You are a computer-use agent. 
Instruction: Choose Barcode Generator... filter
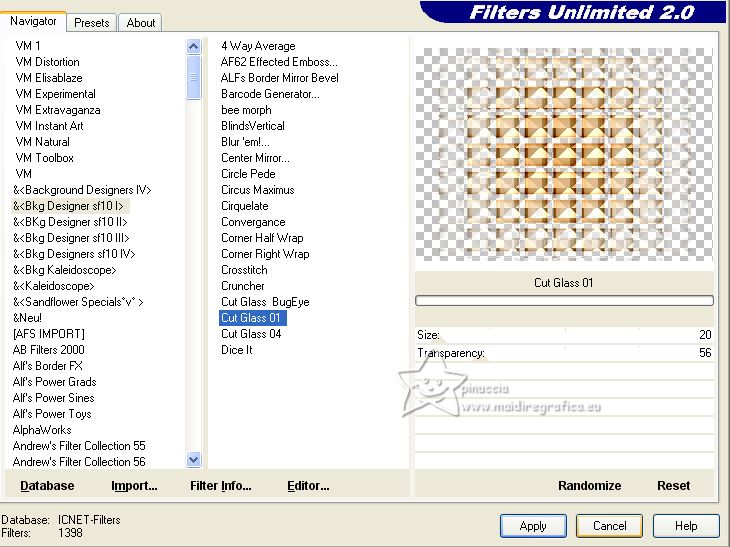(270, 94)
